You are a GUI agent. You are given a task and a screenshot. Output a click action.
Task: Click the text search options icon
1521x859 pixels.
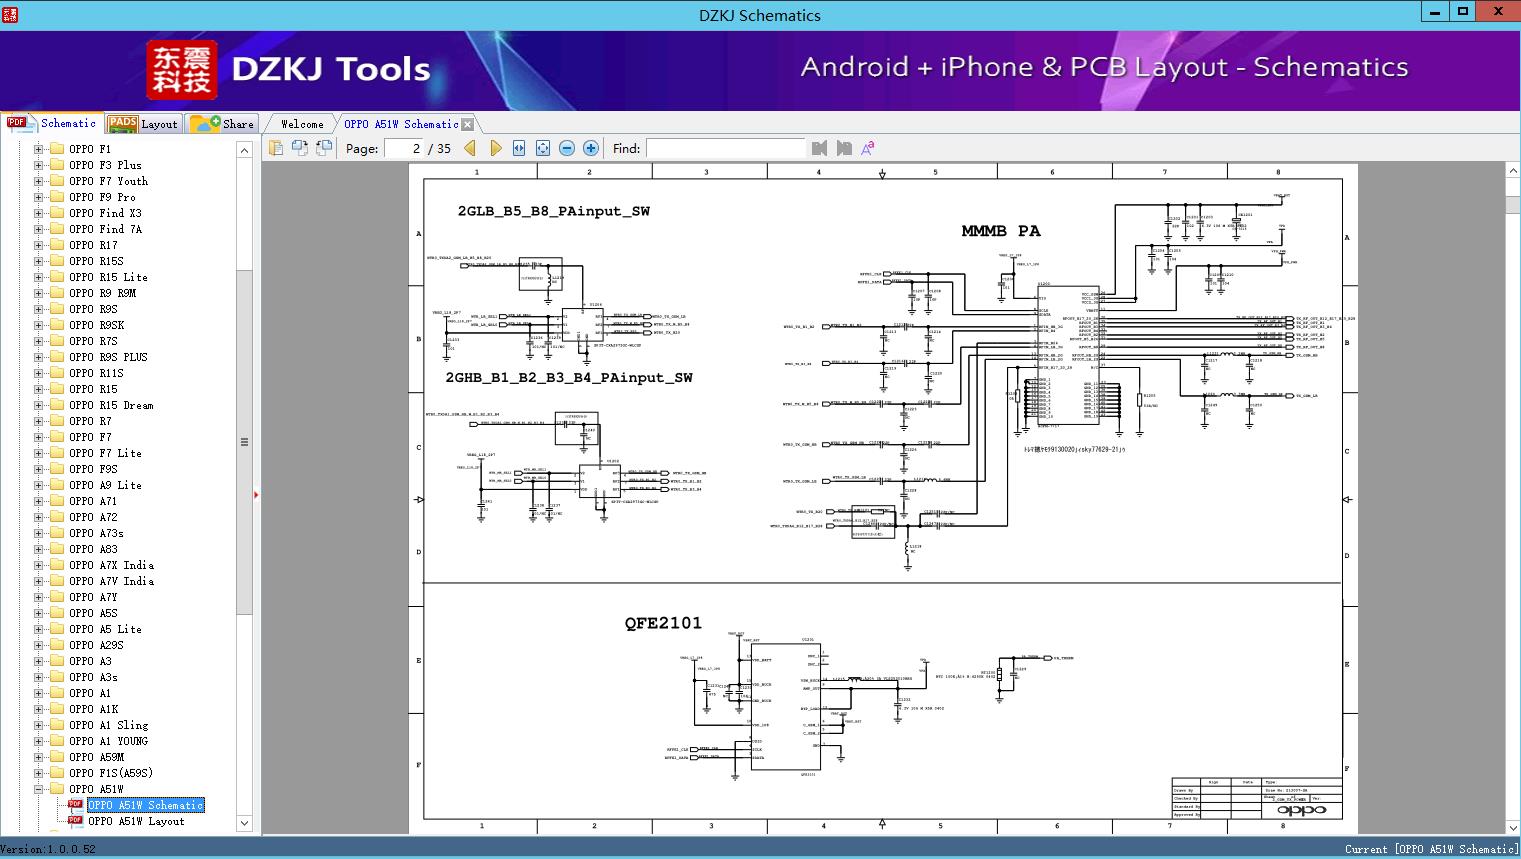(x=868, y=148)
